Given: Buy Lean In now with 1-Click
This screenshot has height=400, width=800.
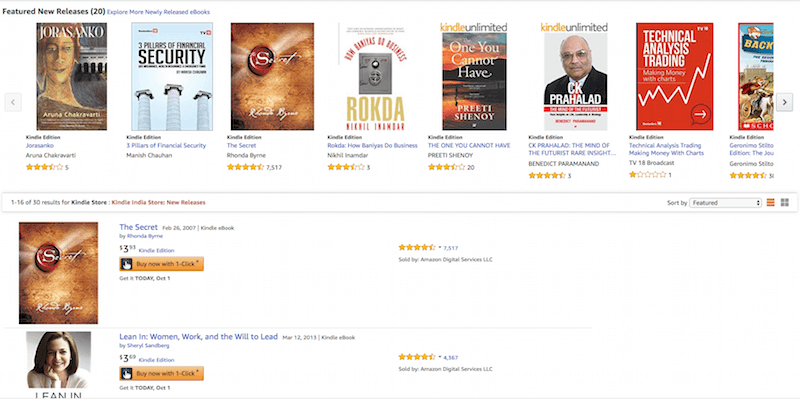Looking at the screenshot, I should (162, 373).
